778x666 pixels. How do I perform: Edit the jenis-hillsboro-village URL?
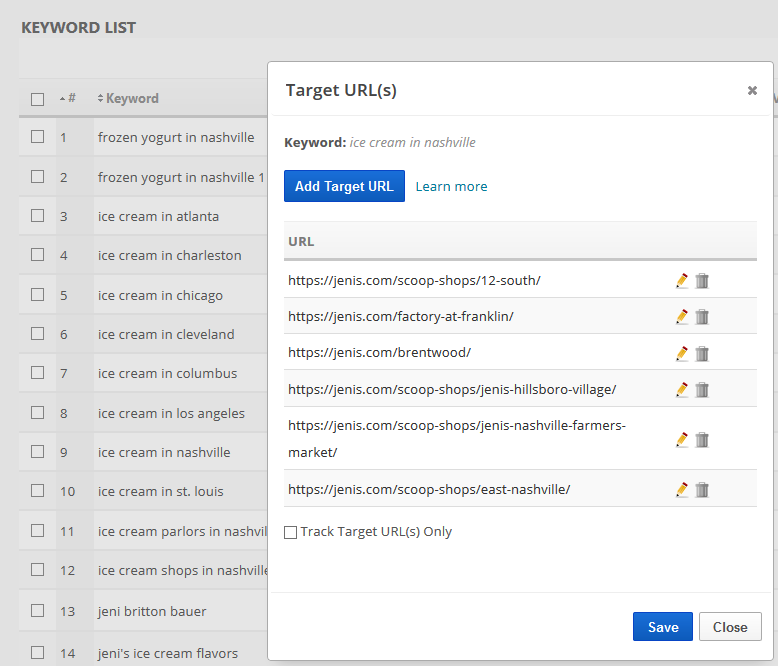(x=682, y=389)
